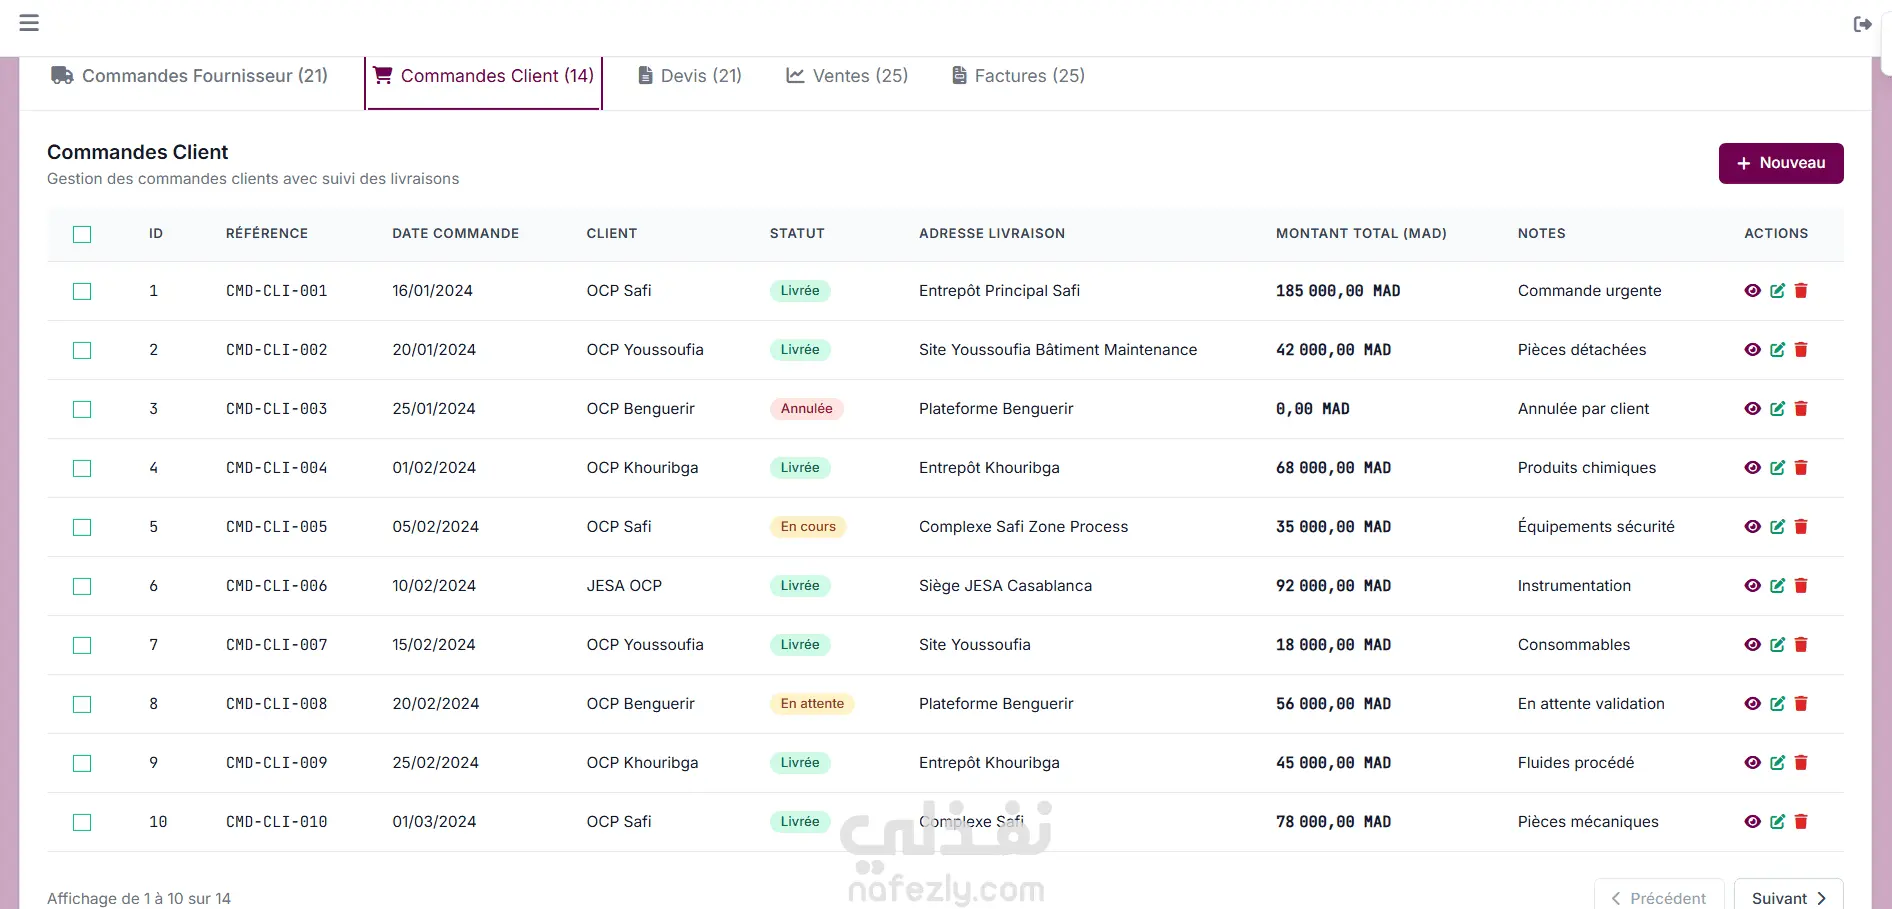View details of order CMD-CLI-009
The height and width of the screenshot is (909, 1892).
(1752, 763)
